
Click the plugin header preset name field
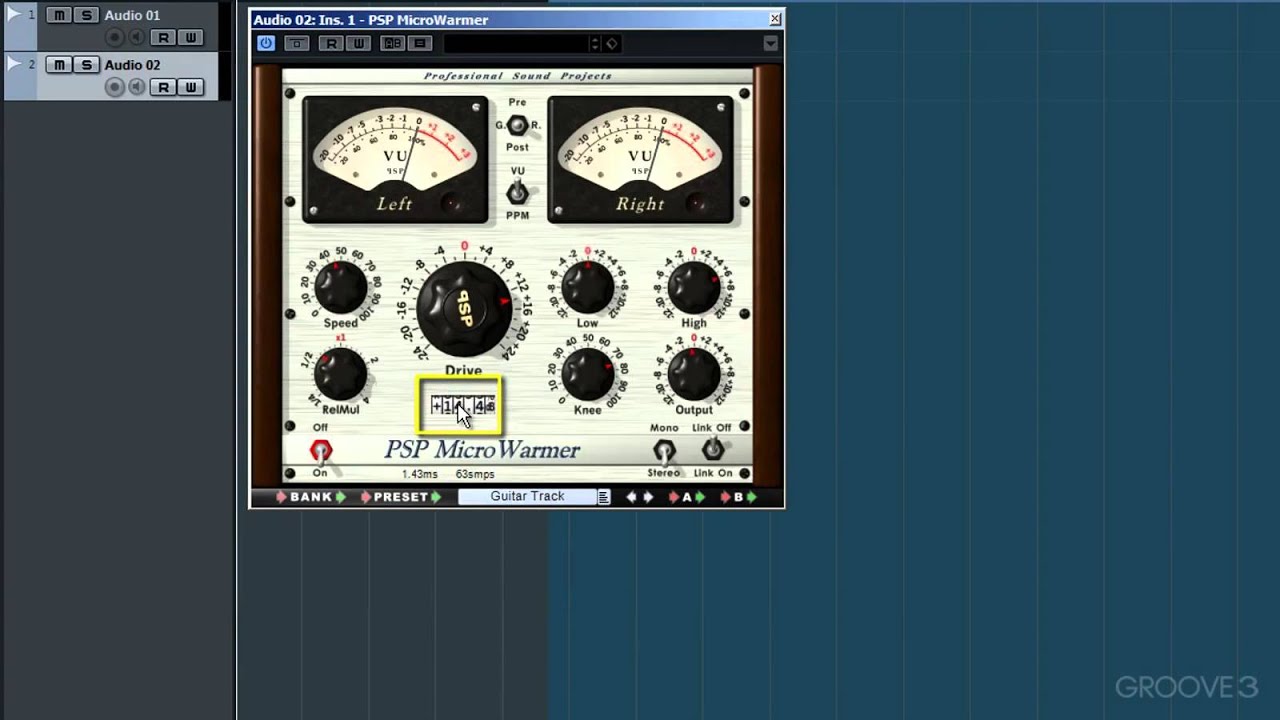coord(516,43)
